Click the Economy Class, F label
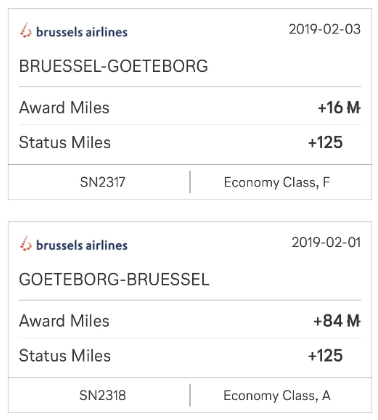 [x=277, y=182]
